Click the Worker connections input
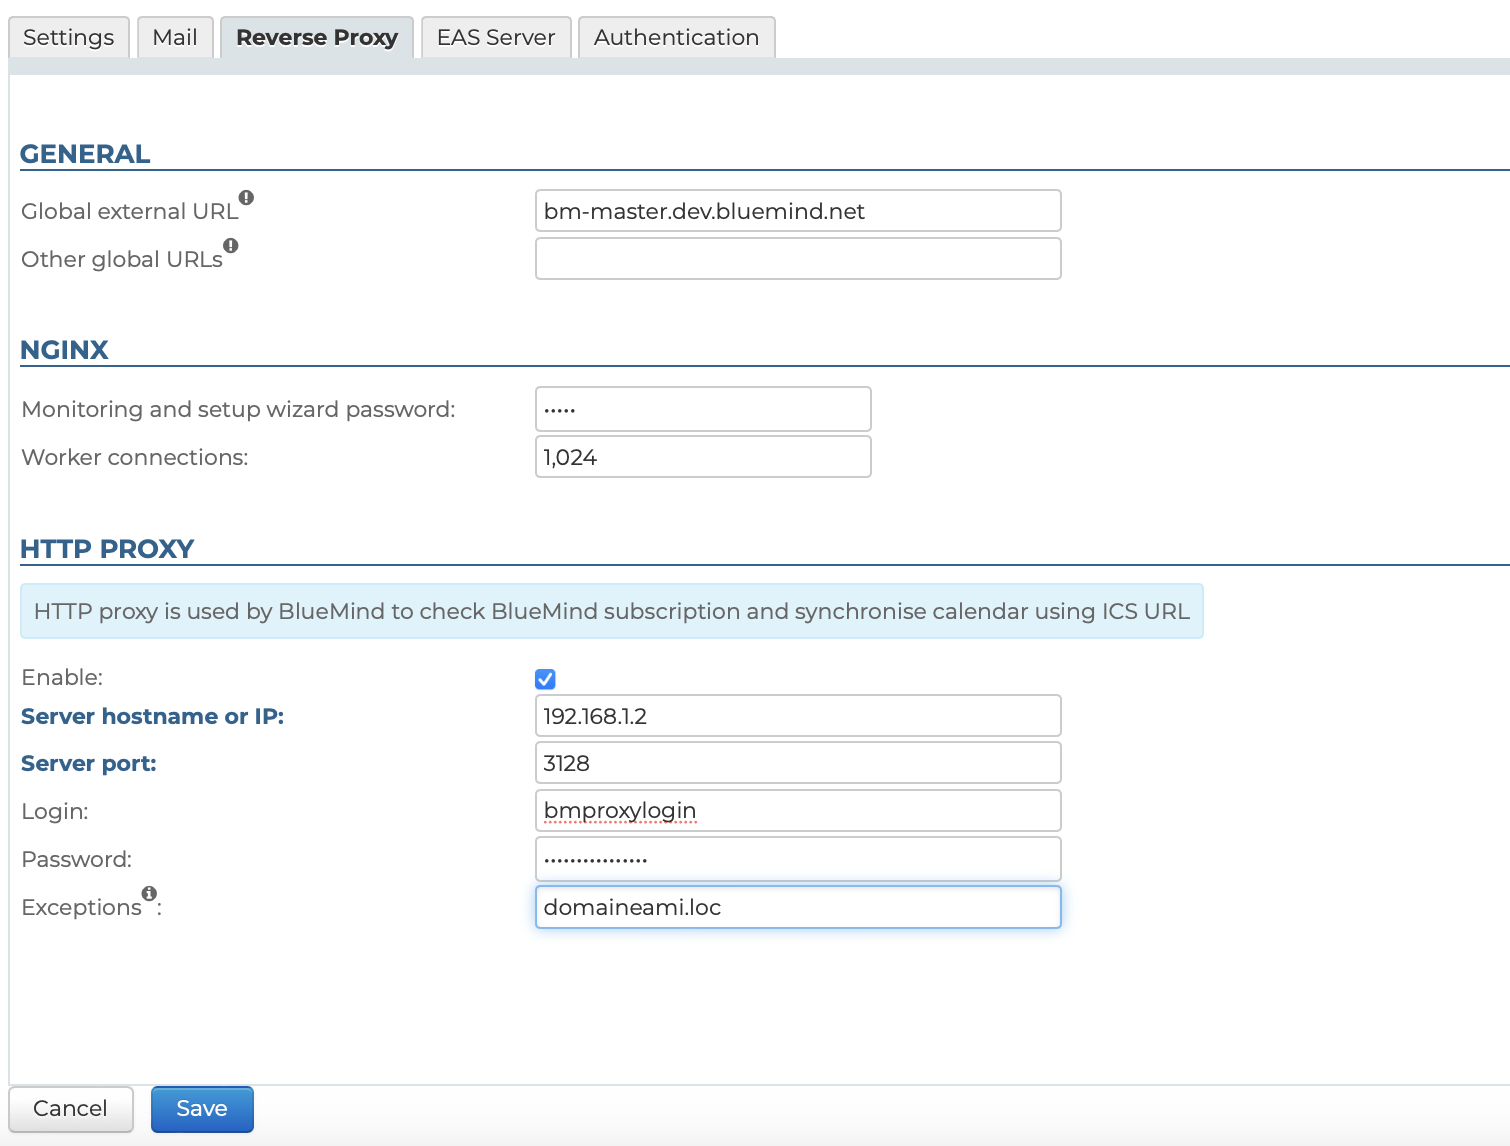The height and width of the screenshot is (1146, 1510). point(702,457)
